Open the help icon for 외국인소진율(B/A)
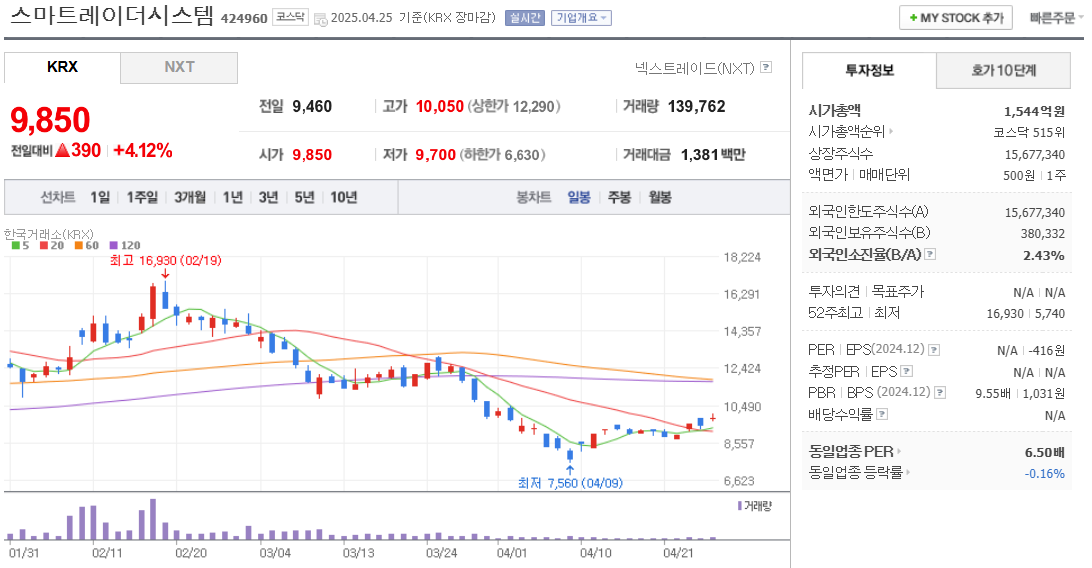 point(930,255)
